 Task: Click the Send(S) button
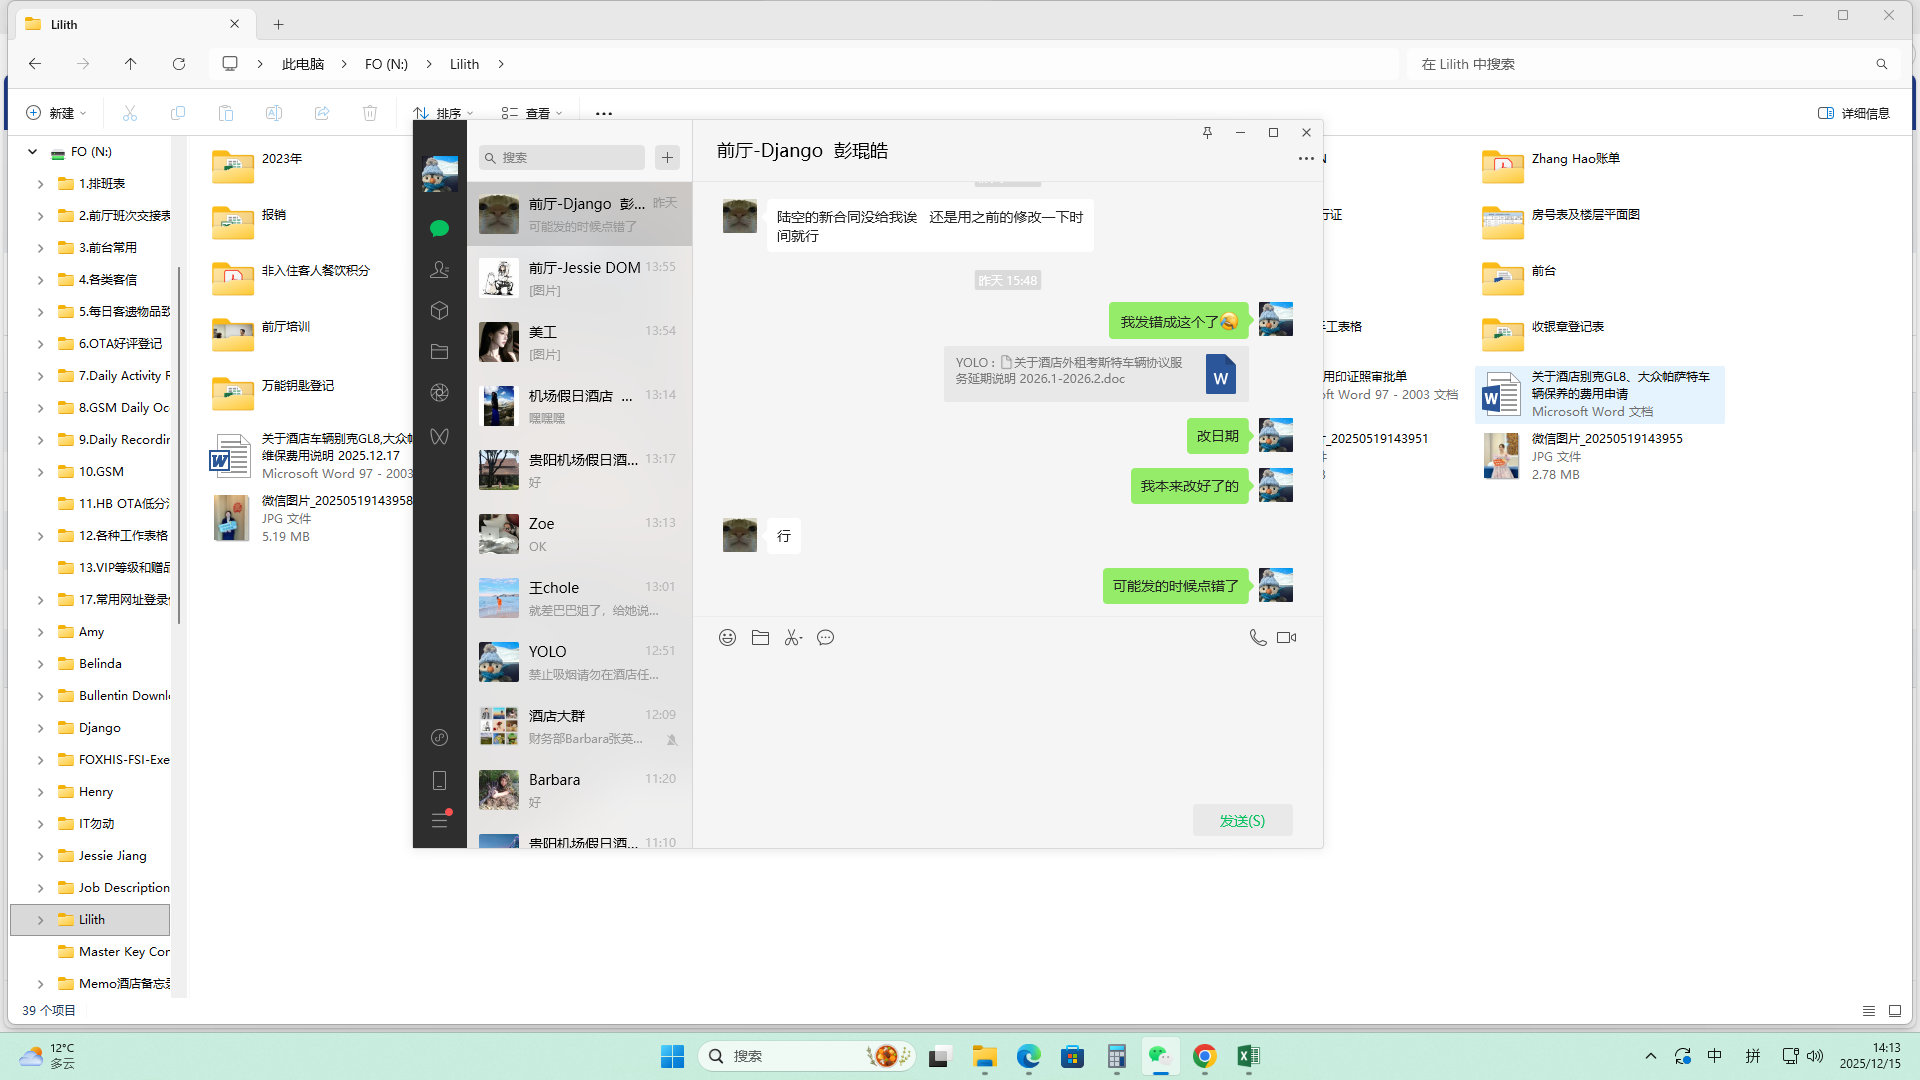click(1242, 820)
